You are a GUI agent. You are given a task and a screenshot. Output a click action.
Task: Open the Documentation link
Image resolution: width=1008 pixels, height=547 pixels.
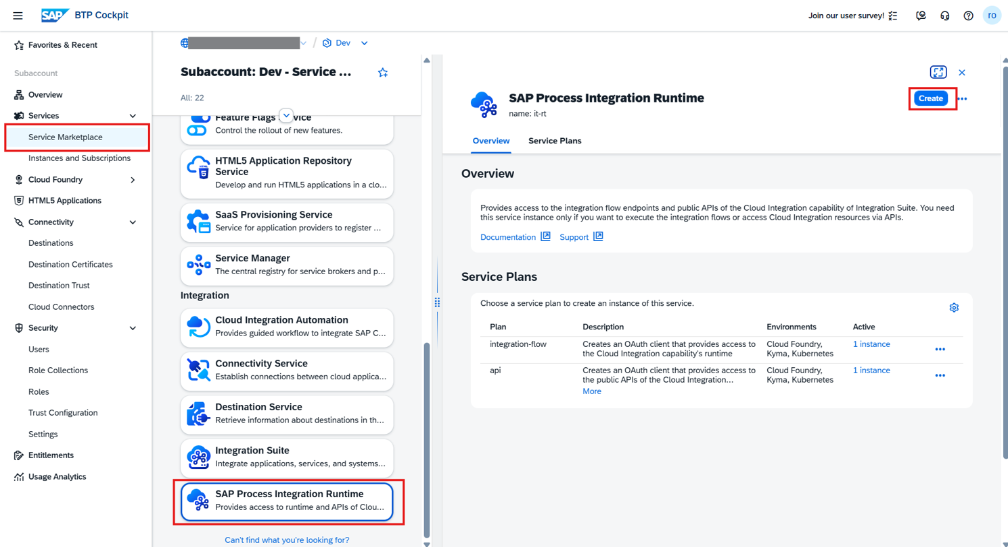click(x=508, y=237)
